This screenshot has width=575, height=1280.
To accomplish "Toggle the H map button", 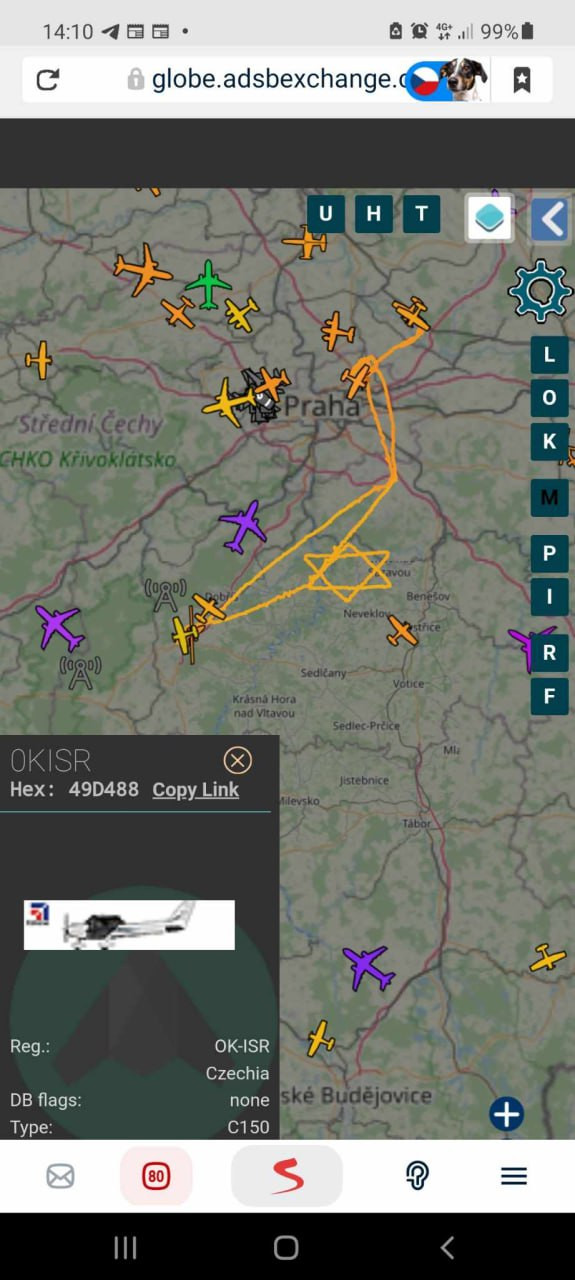I will pyautogui.click(x=374, y=214).
